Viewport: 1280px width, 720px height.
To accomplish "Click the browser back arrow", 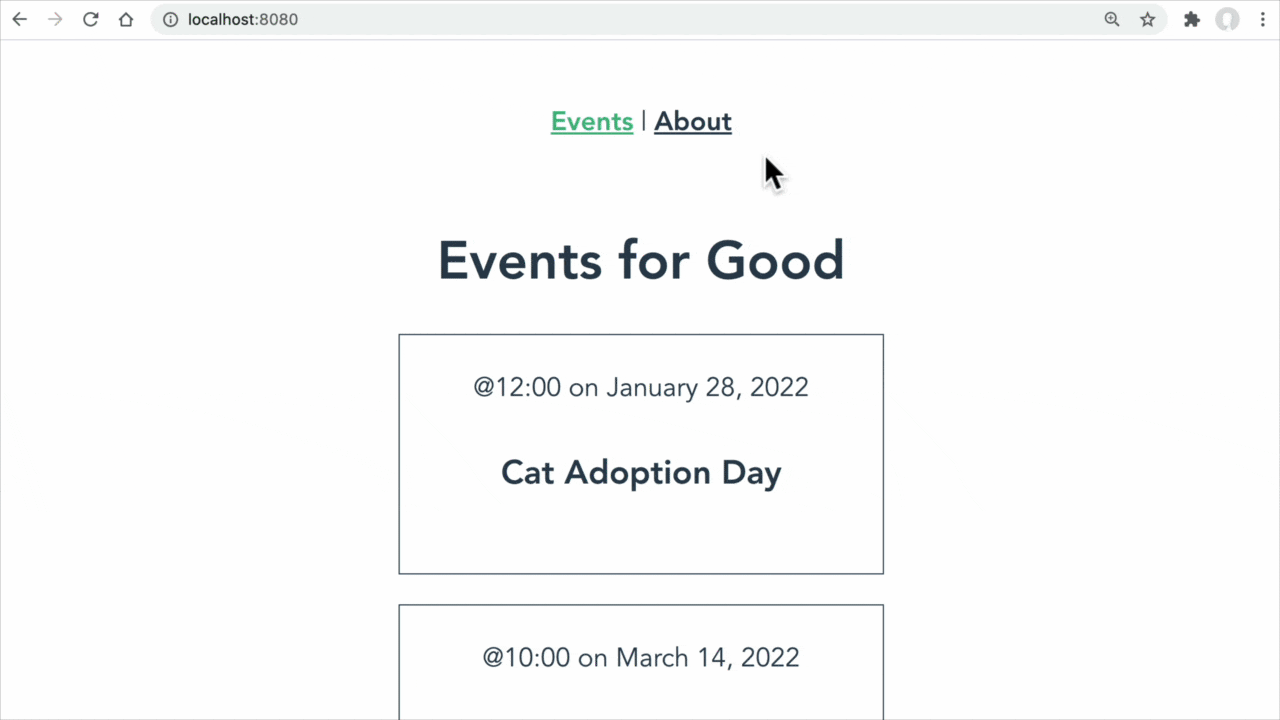I will pos(20,19).
